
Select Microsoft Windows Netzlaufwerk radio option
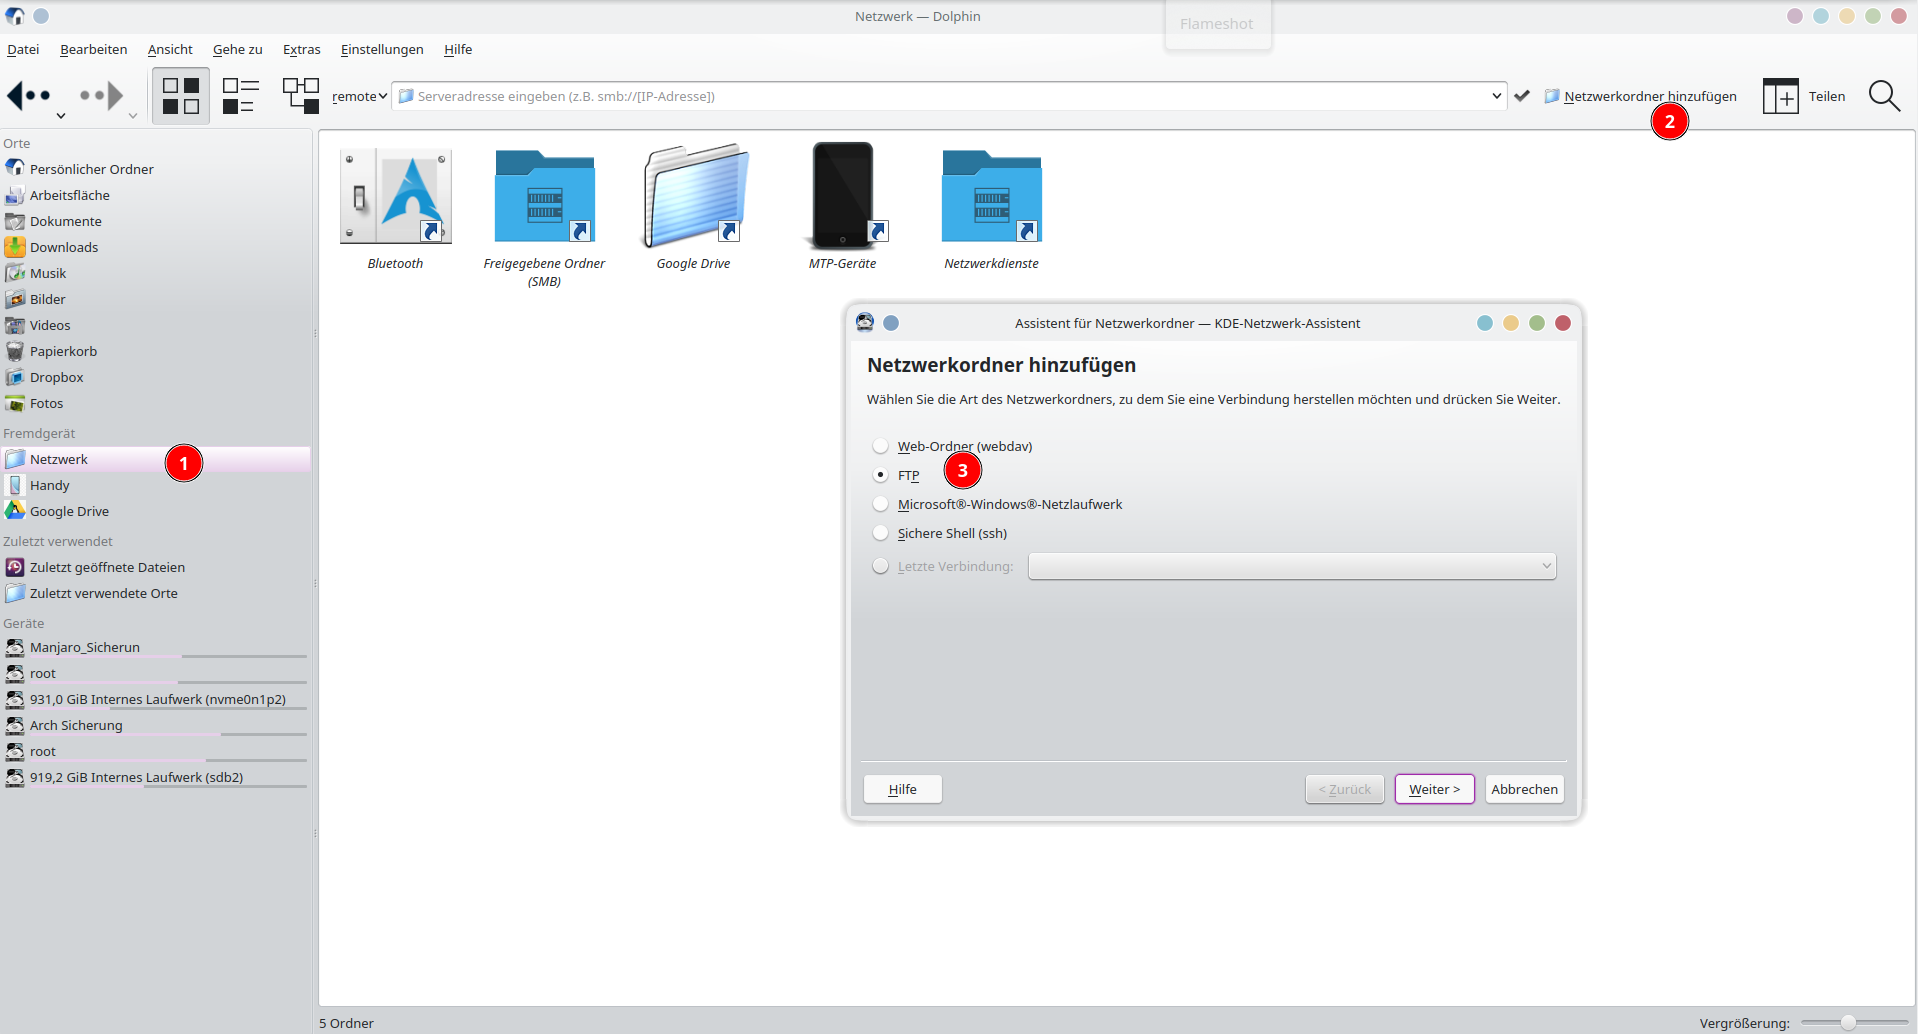click(881, 504)
